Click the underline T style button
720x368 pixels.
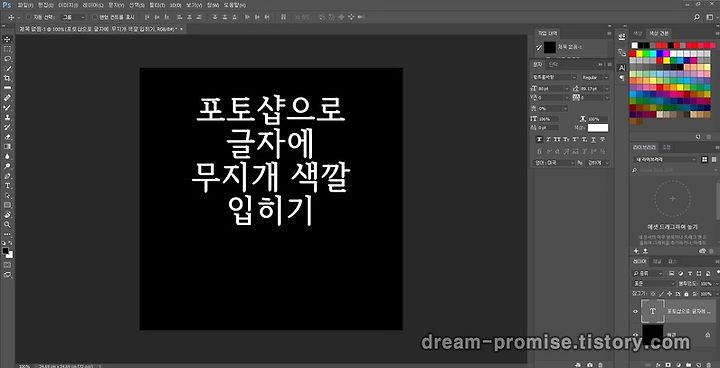point(593,139)
